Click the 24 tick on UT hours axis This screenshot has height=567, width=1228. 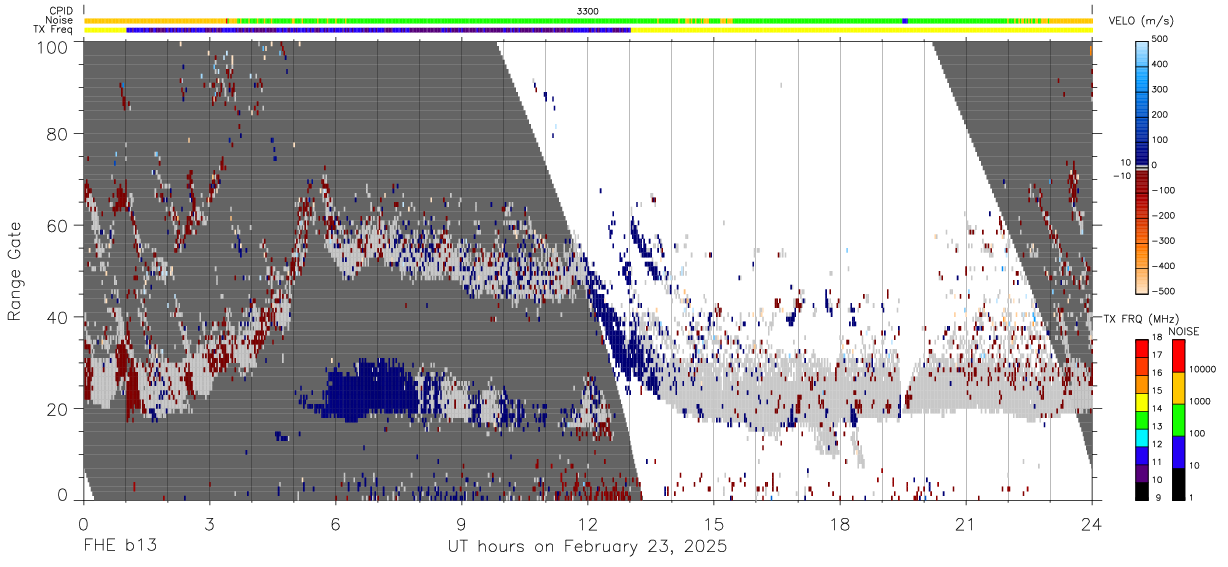[1092, 523]
